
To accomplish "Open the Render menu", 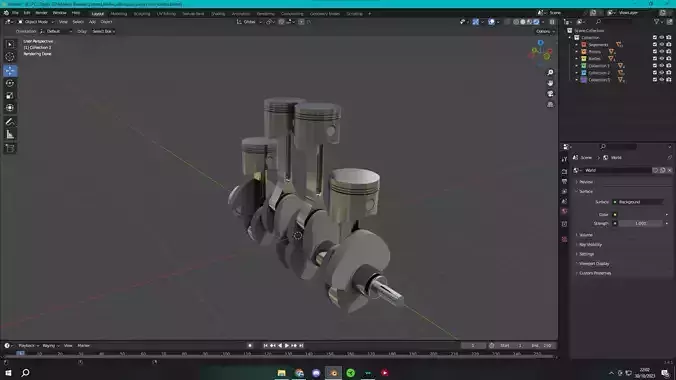I will [41, 13].
